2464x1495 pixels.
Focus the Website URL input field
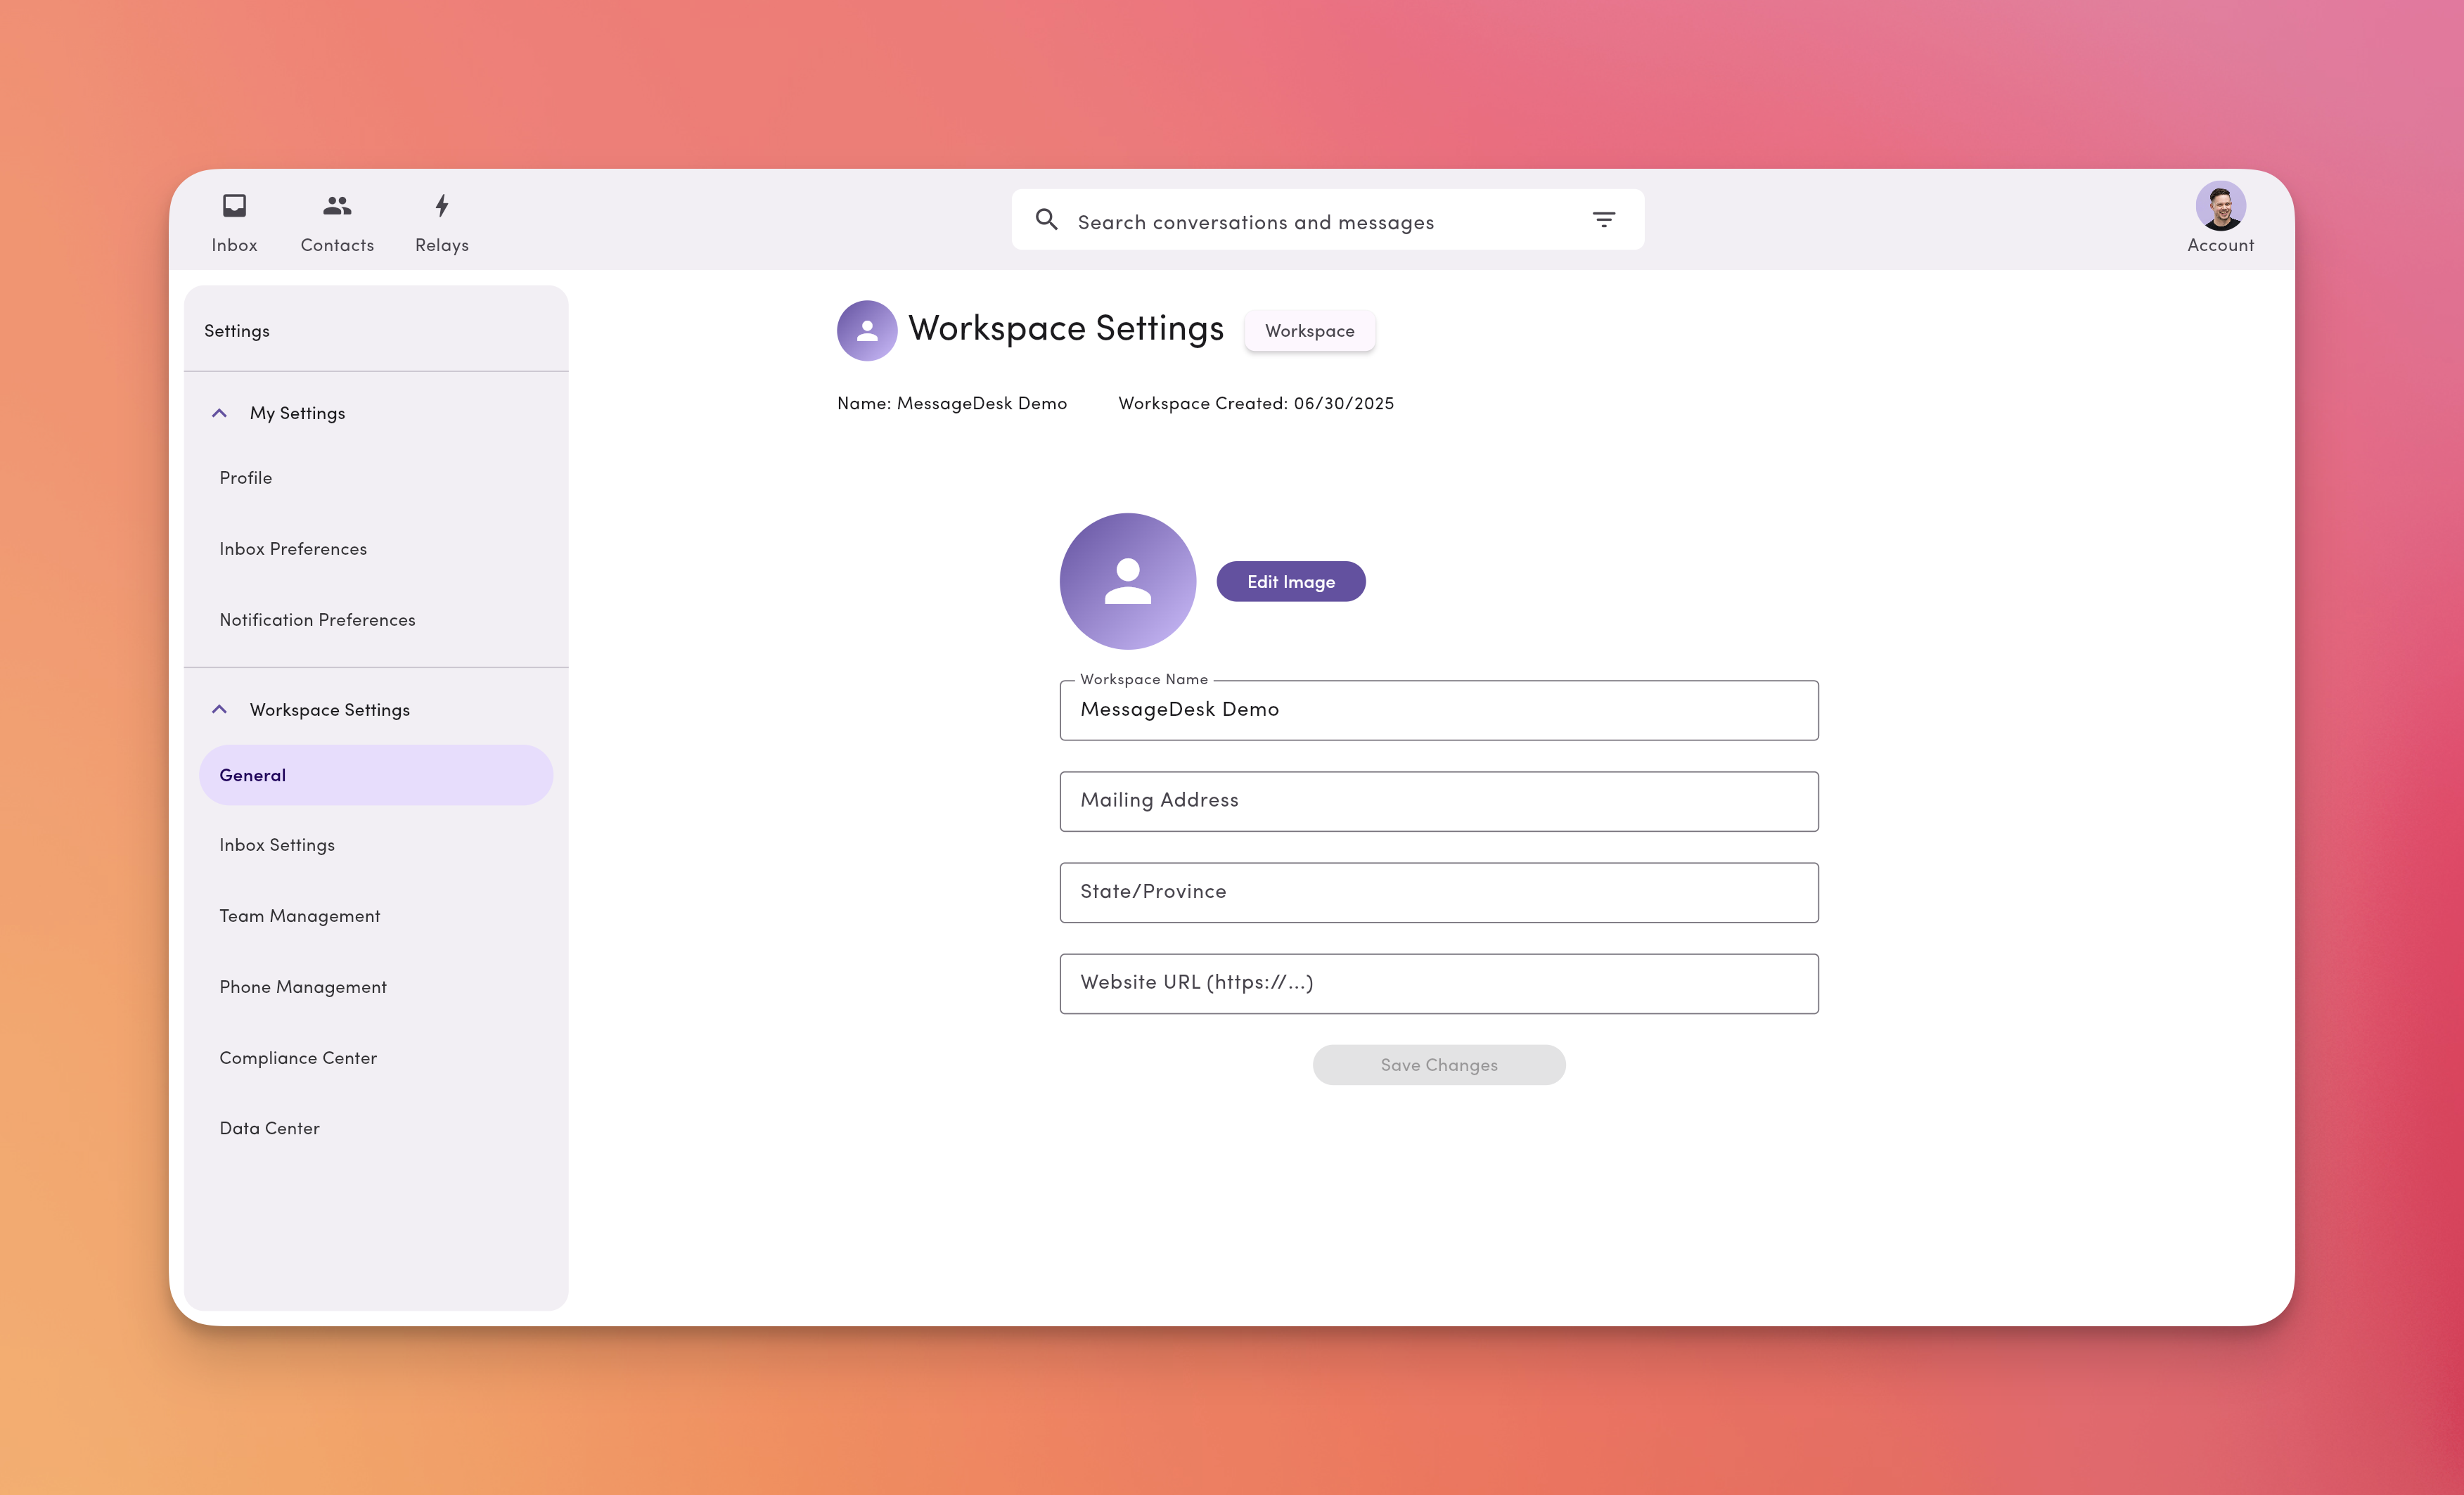[x=1438, y=983]
